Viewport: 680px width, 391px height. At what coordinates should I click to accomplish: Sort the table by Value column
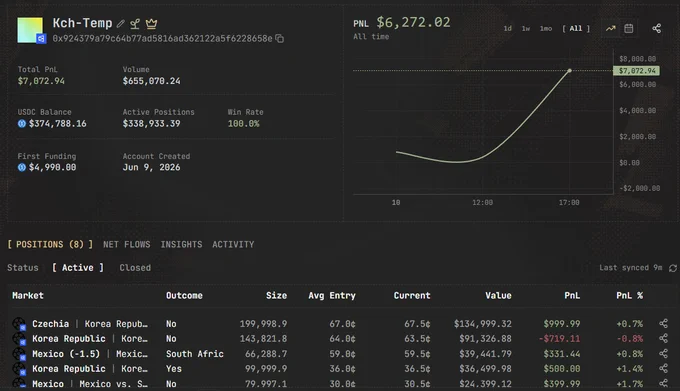coord(498,296)
